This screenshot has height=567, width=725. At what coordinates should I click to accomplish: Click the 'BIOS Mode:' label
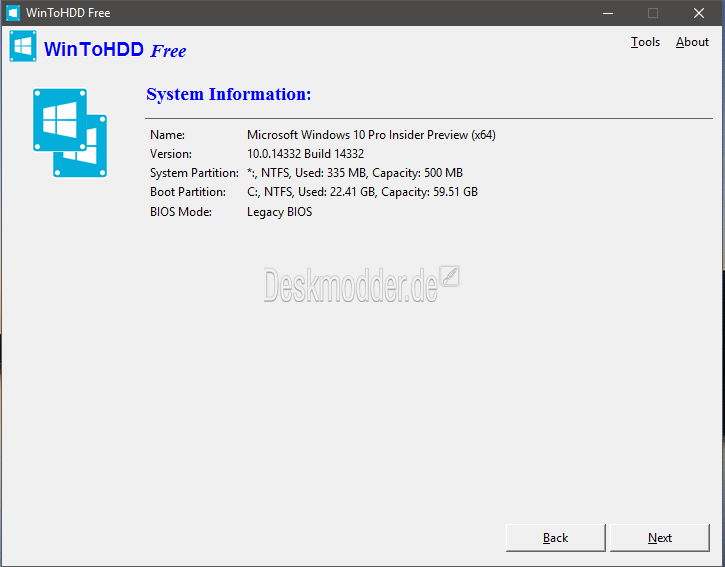click(x=181, y=212)
